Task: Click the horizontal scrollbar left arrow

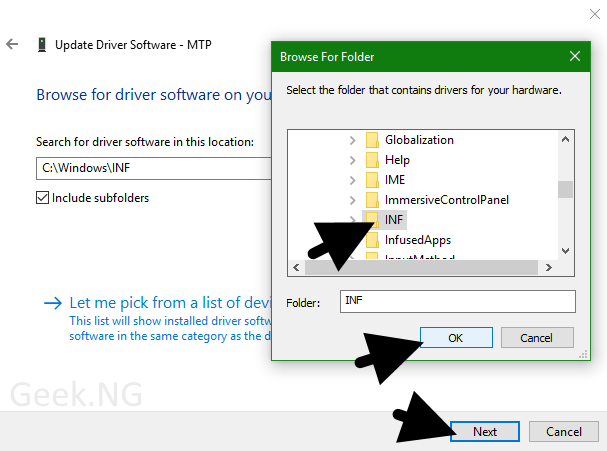Action: point(297,268)
